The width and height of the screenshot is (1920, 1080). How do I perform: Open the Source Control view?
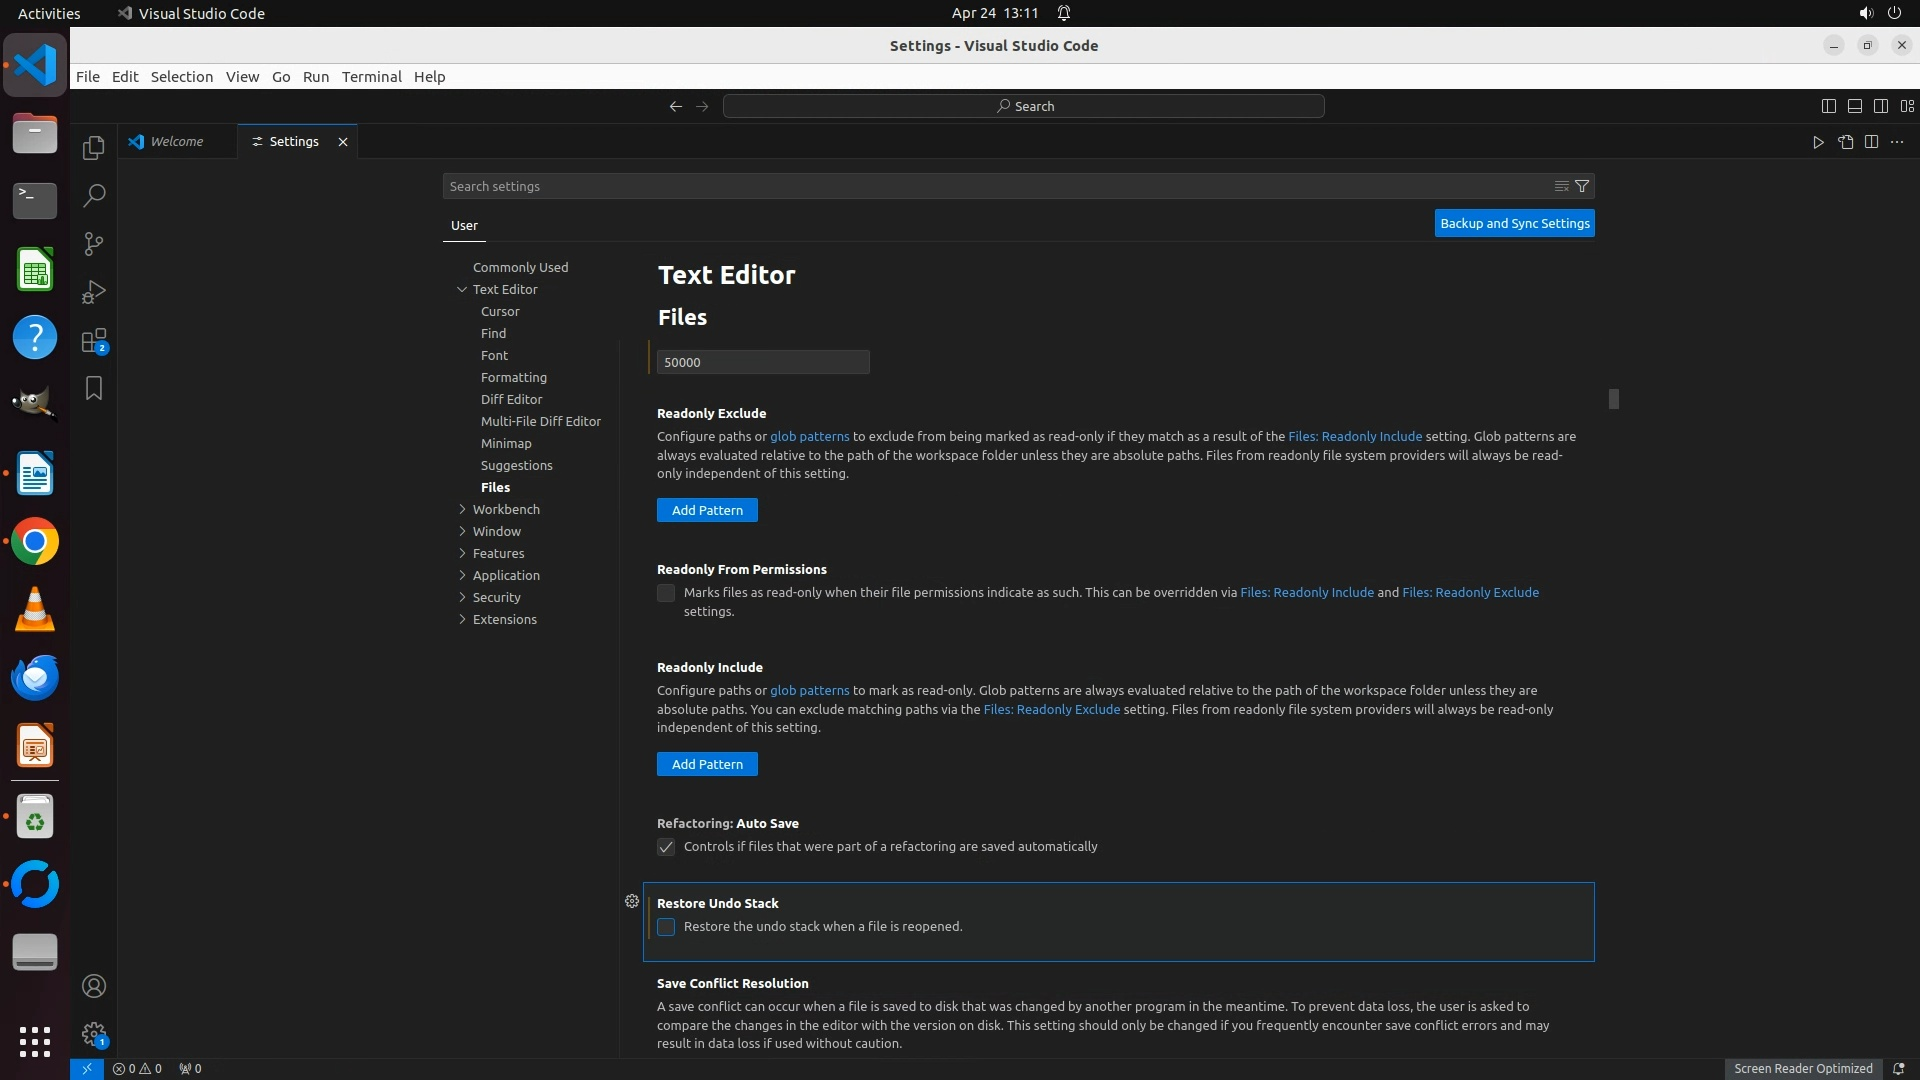coord(94,244)
